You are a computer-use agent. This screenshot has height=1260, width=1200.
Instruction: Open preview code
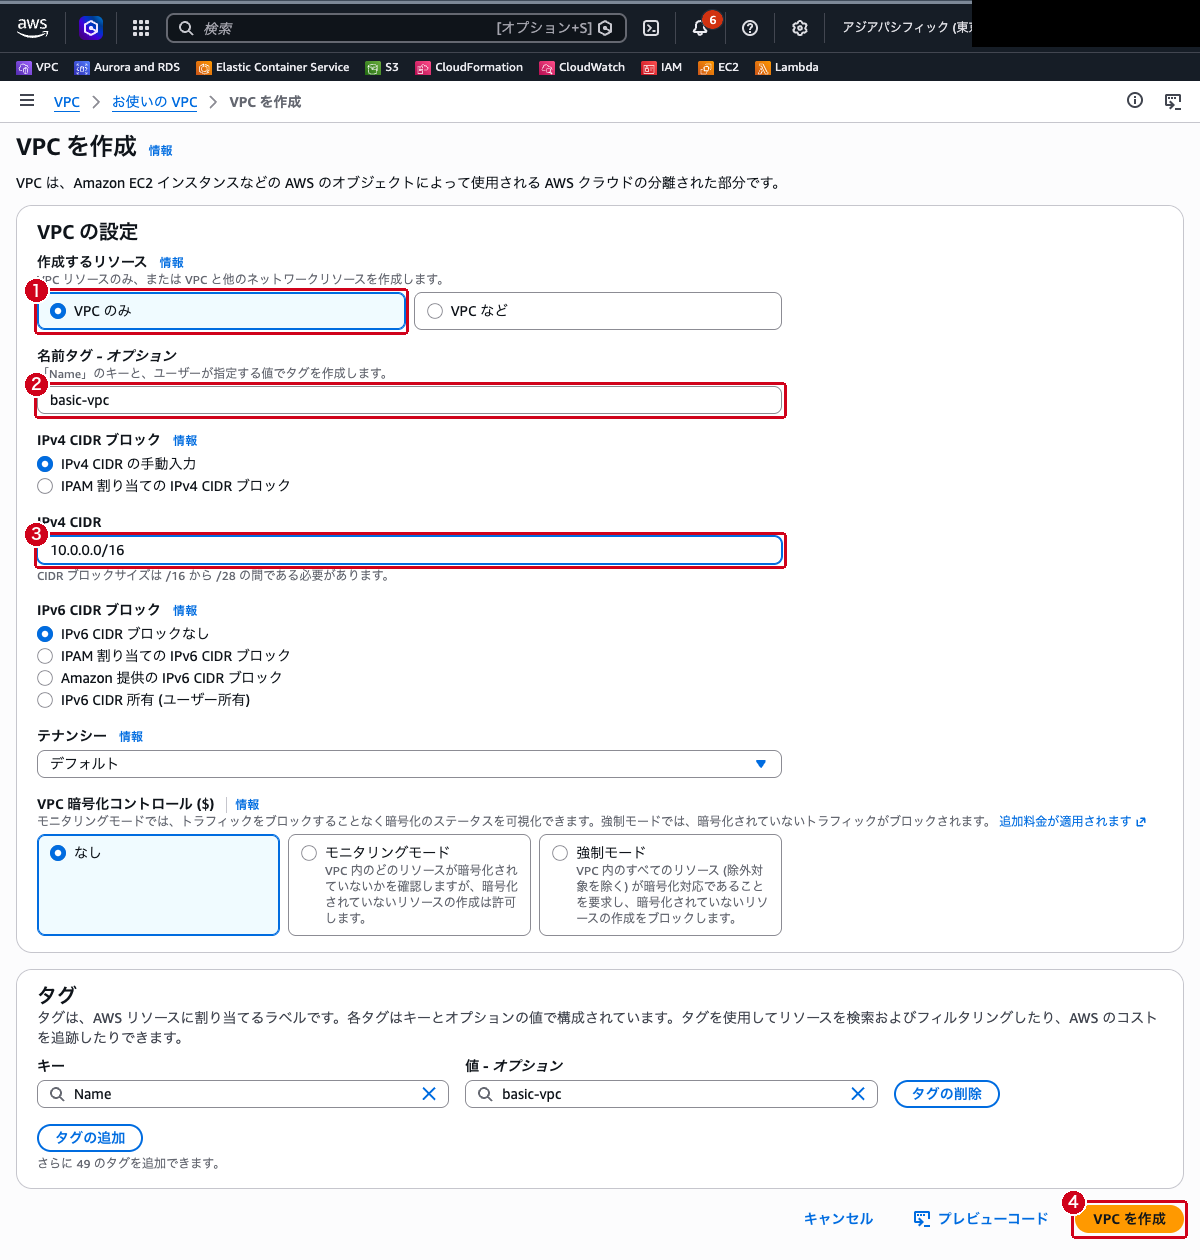[981, 1219]
